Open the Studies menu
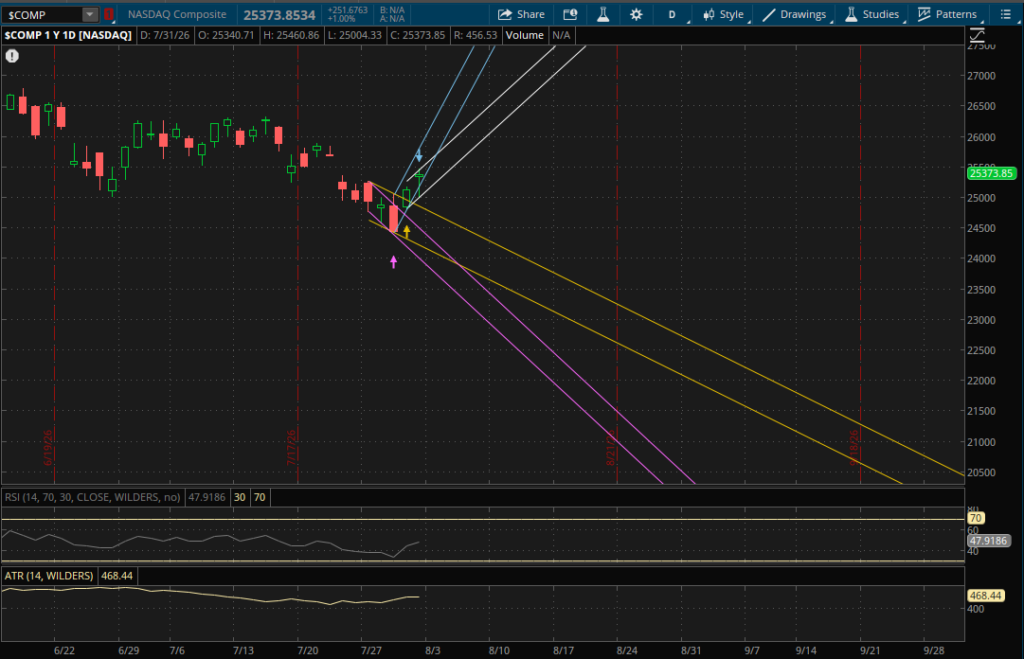This screenshot has width=1024, height=659. 872,14
